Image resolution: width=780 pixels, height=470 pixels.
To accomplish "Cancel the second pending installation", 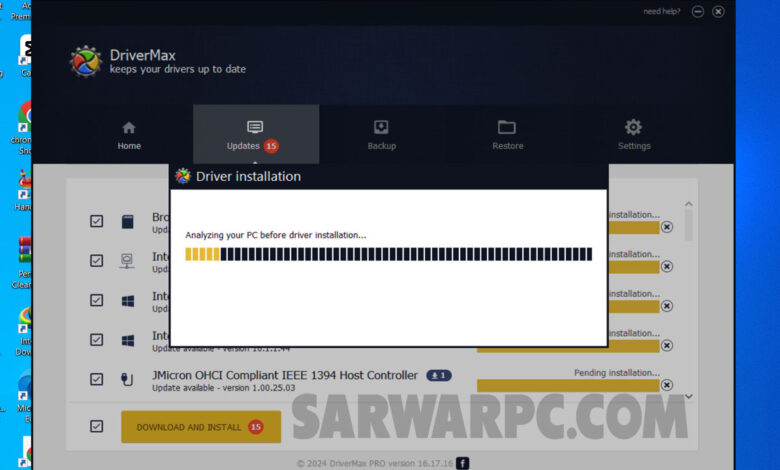I will [667, 267].
